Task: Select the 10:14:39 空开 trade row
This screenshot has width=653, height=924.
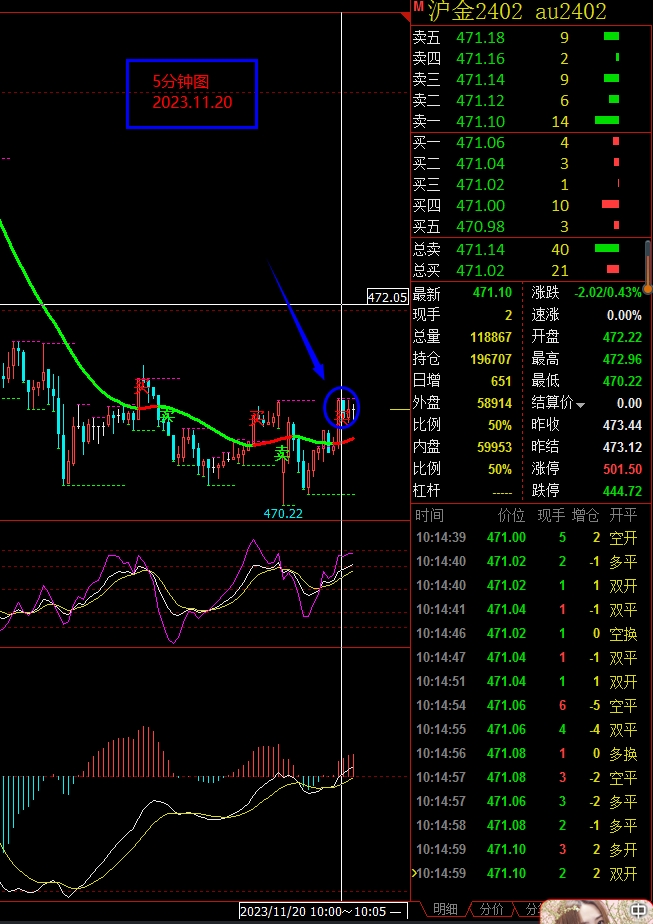Action: [x=527, y=537]
